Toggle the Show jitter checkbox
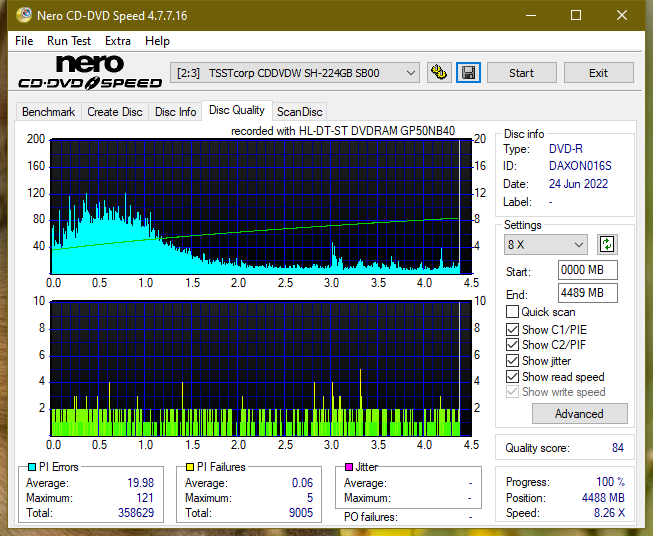This screenshot has height=536, width=653. tap(512, 361)
